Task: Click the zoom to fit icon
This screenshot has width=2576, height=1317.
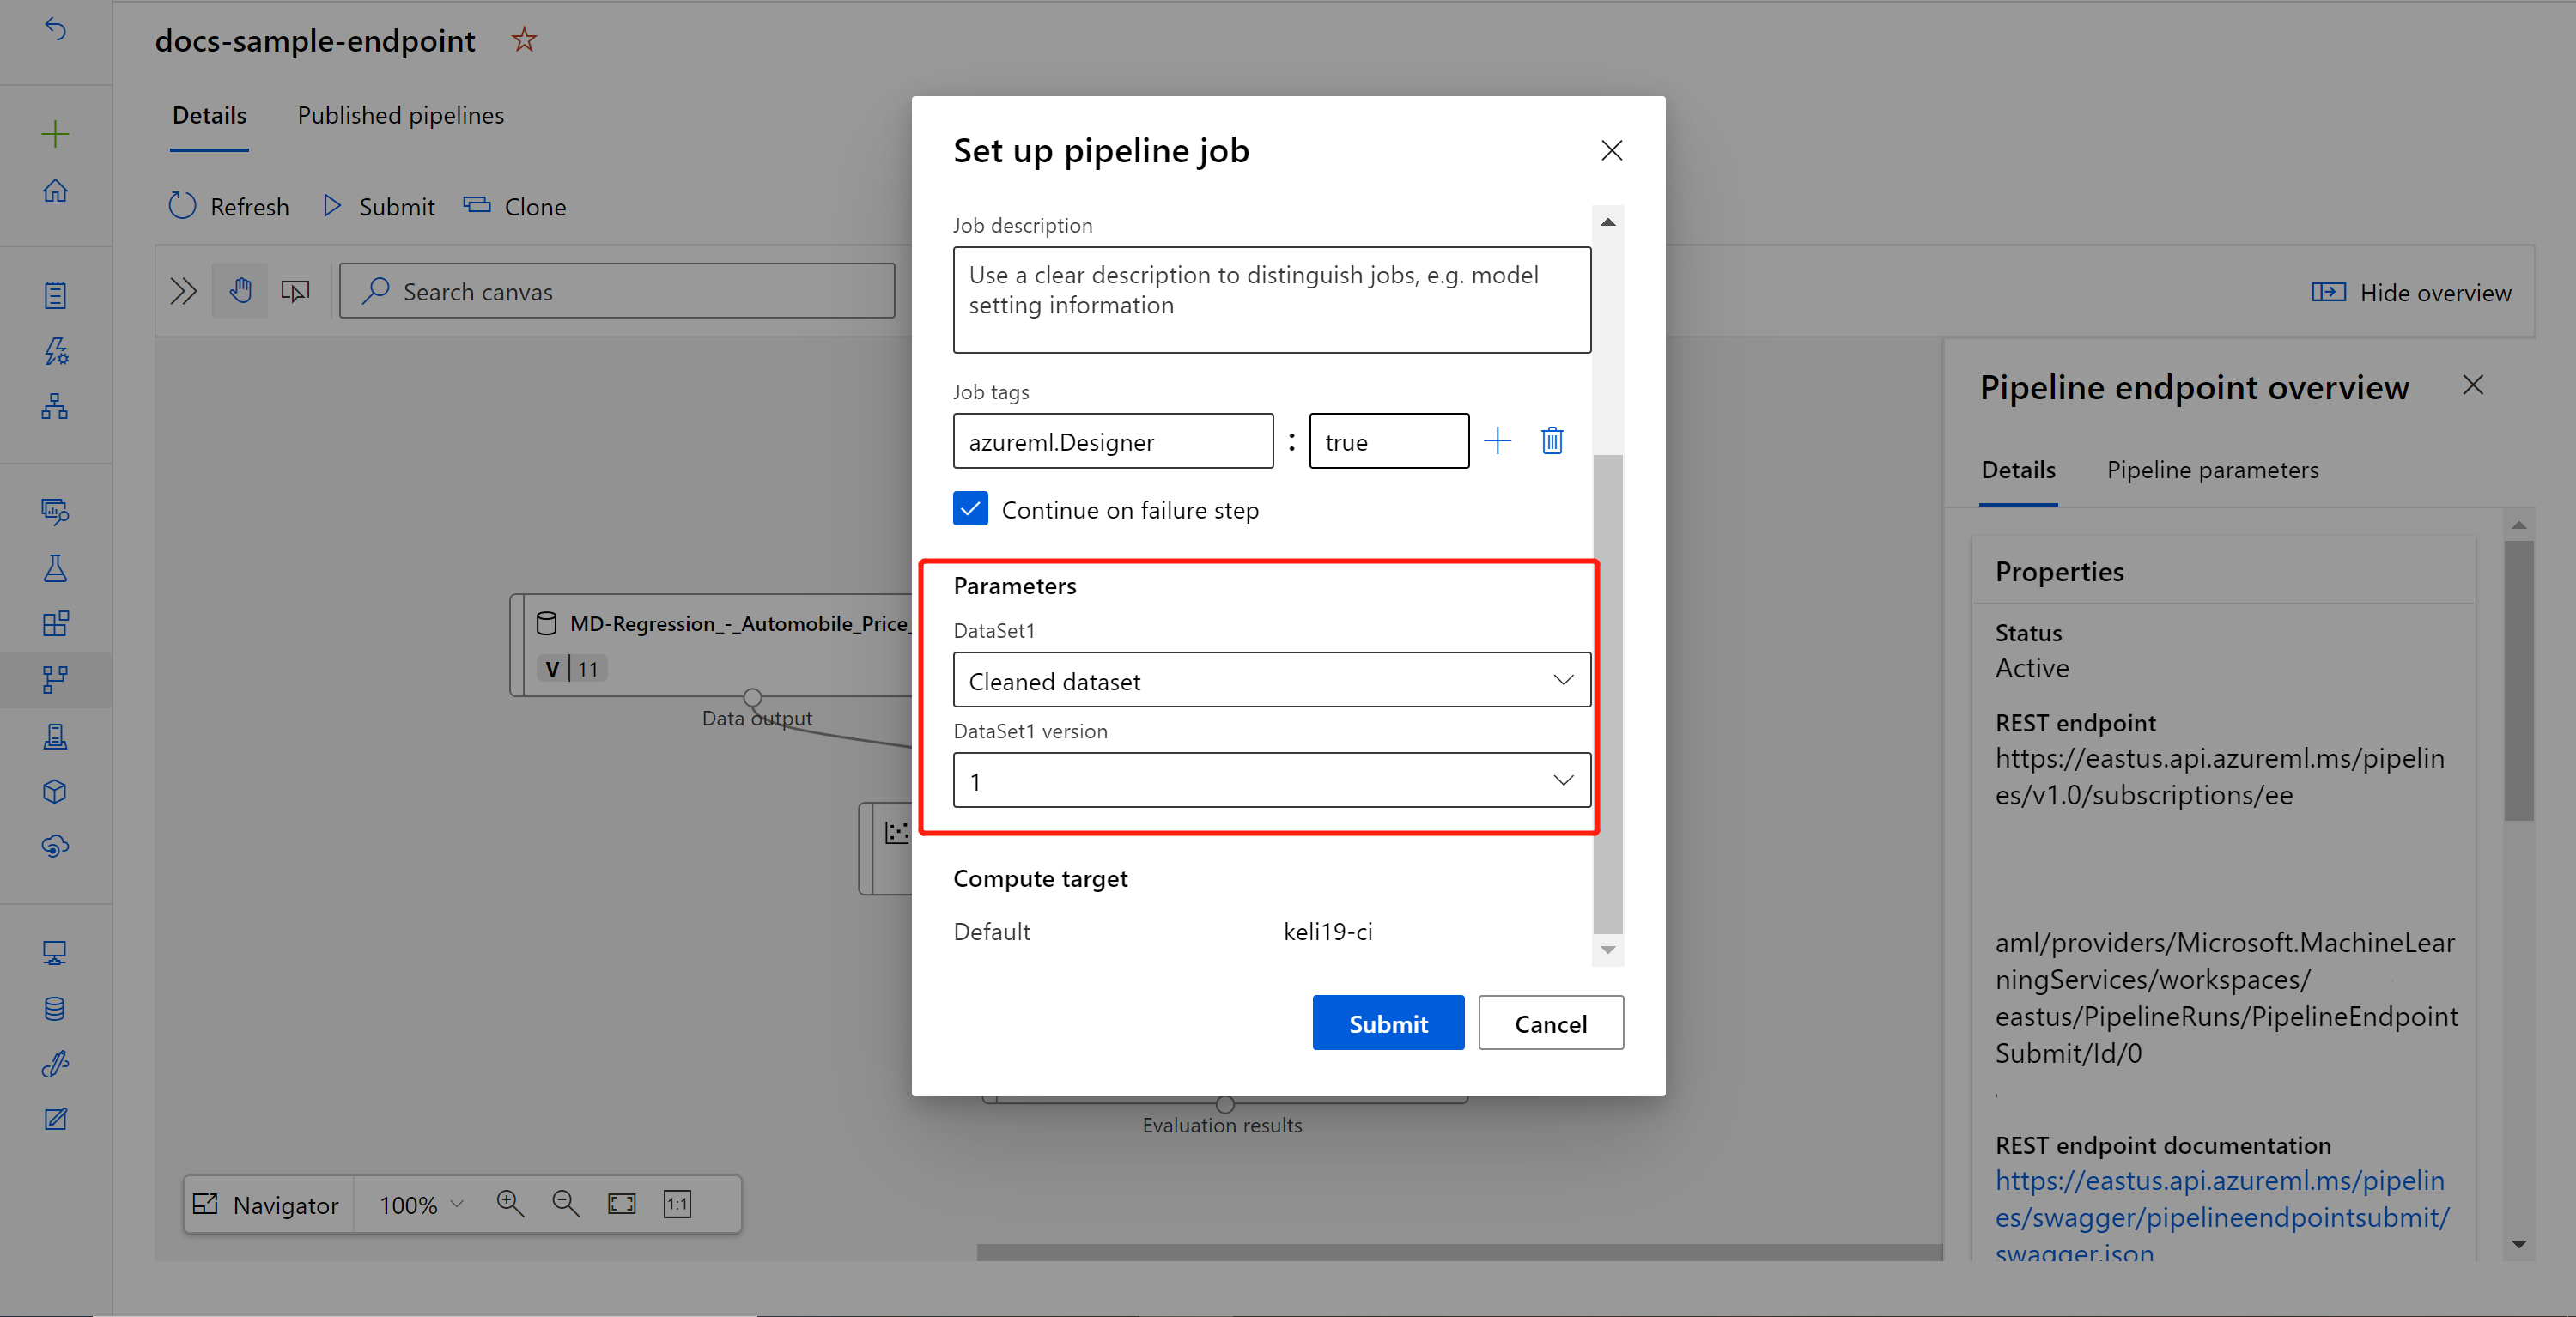Action: [x=621, y=1204]
